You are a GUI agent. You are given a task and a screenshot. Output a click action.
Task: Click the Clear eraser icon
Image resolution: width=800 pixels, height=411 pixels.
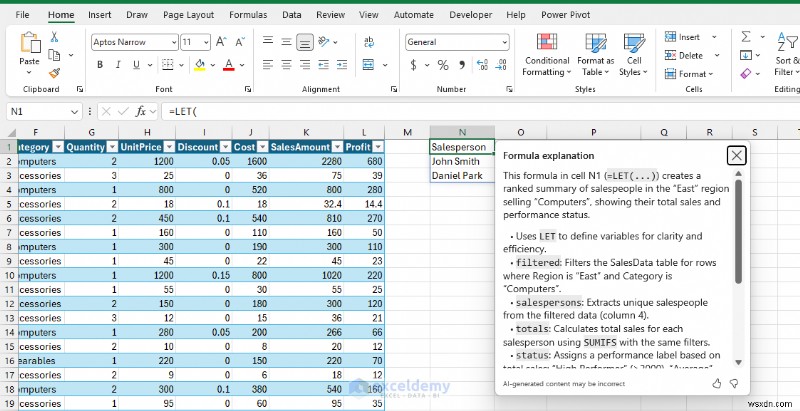pos(746,74)
